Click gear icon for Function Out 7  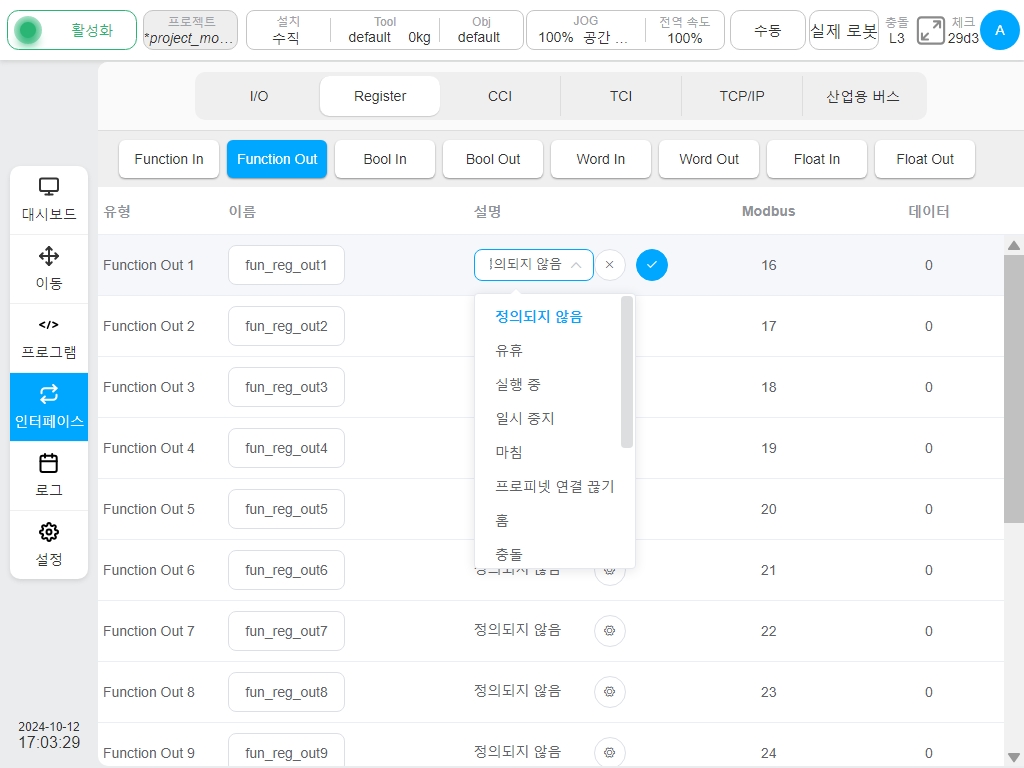[x=609, y=631]
